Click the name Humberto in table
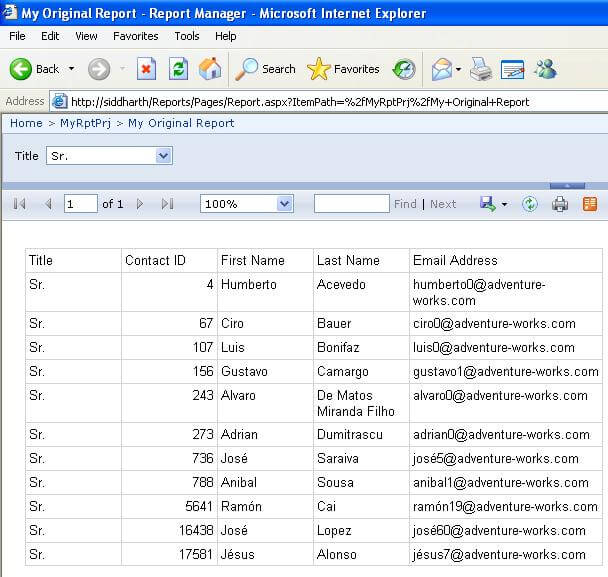The width and height of the screenshot is (608, 577). (249, 284)
